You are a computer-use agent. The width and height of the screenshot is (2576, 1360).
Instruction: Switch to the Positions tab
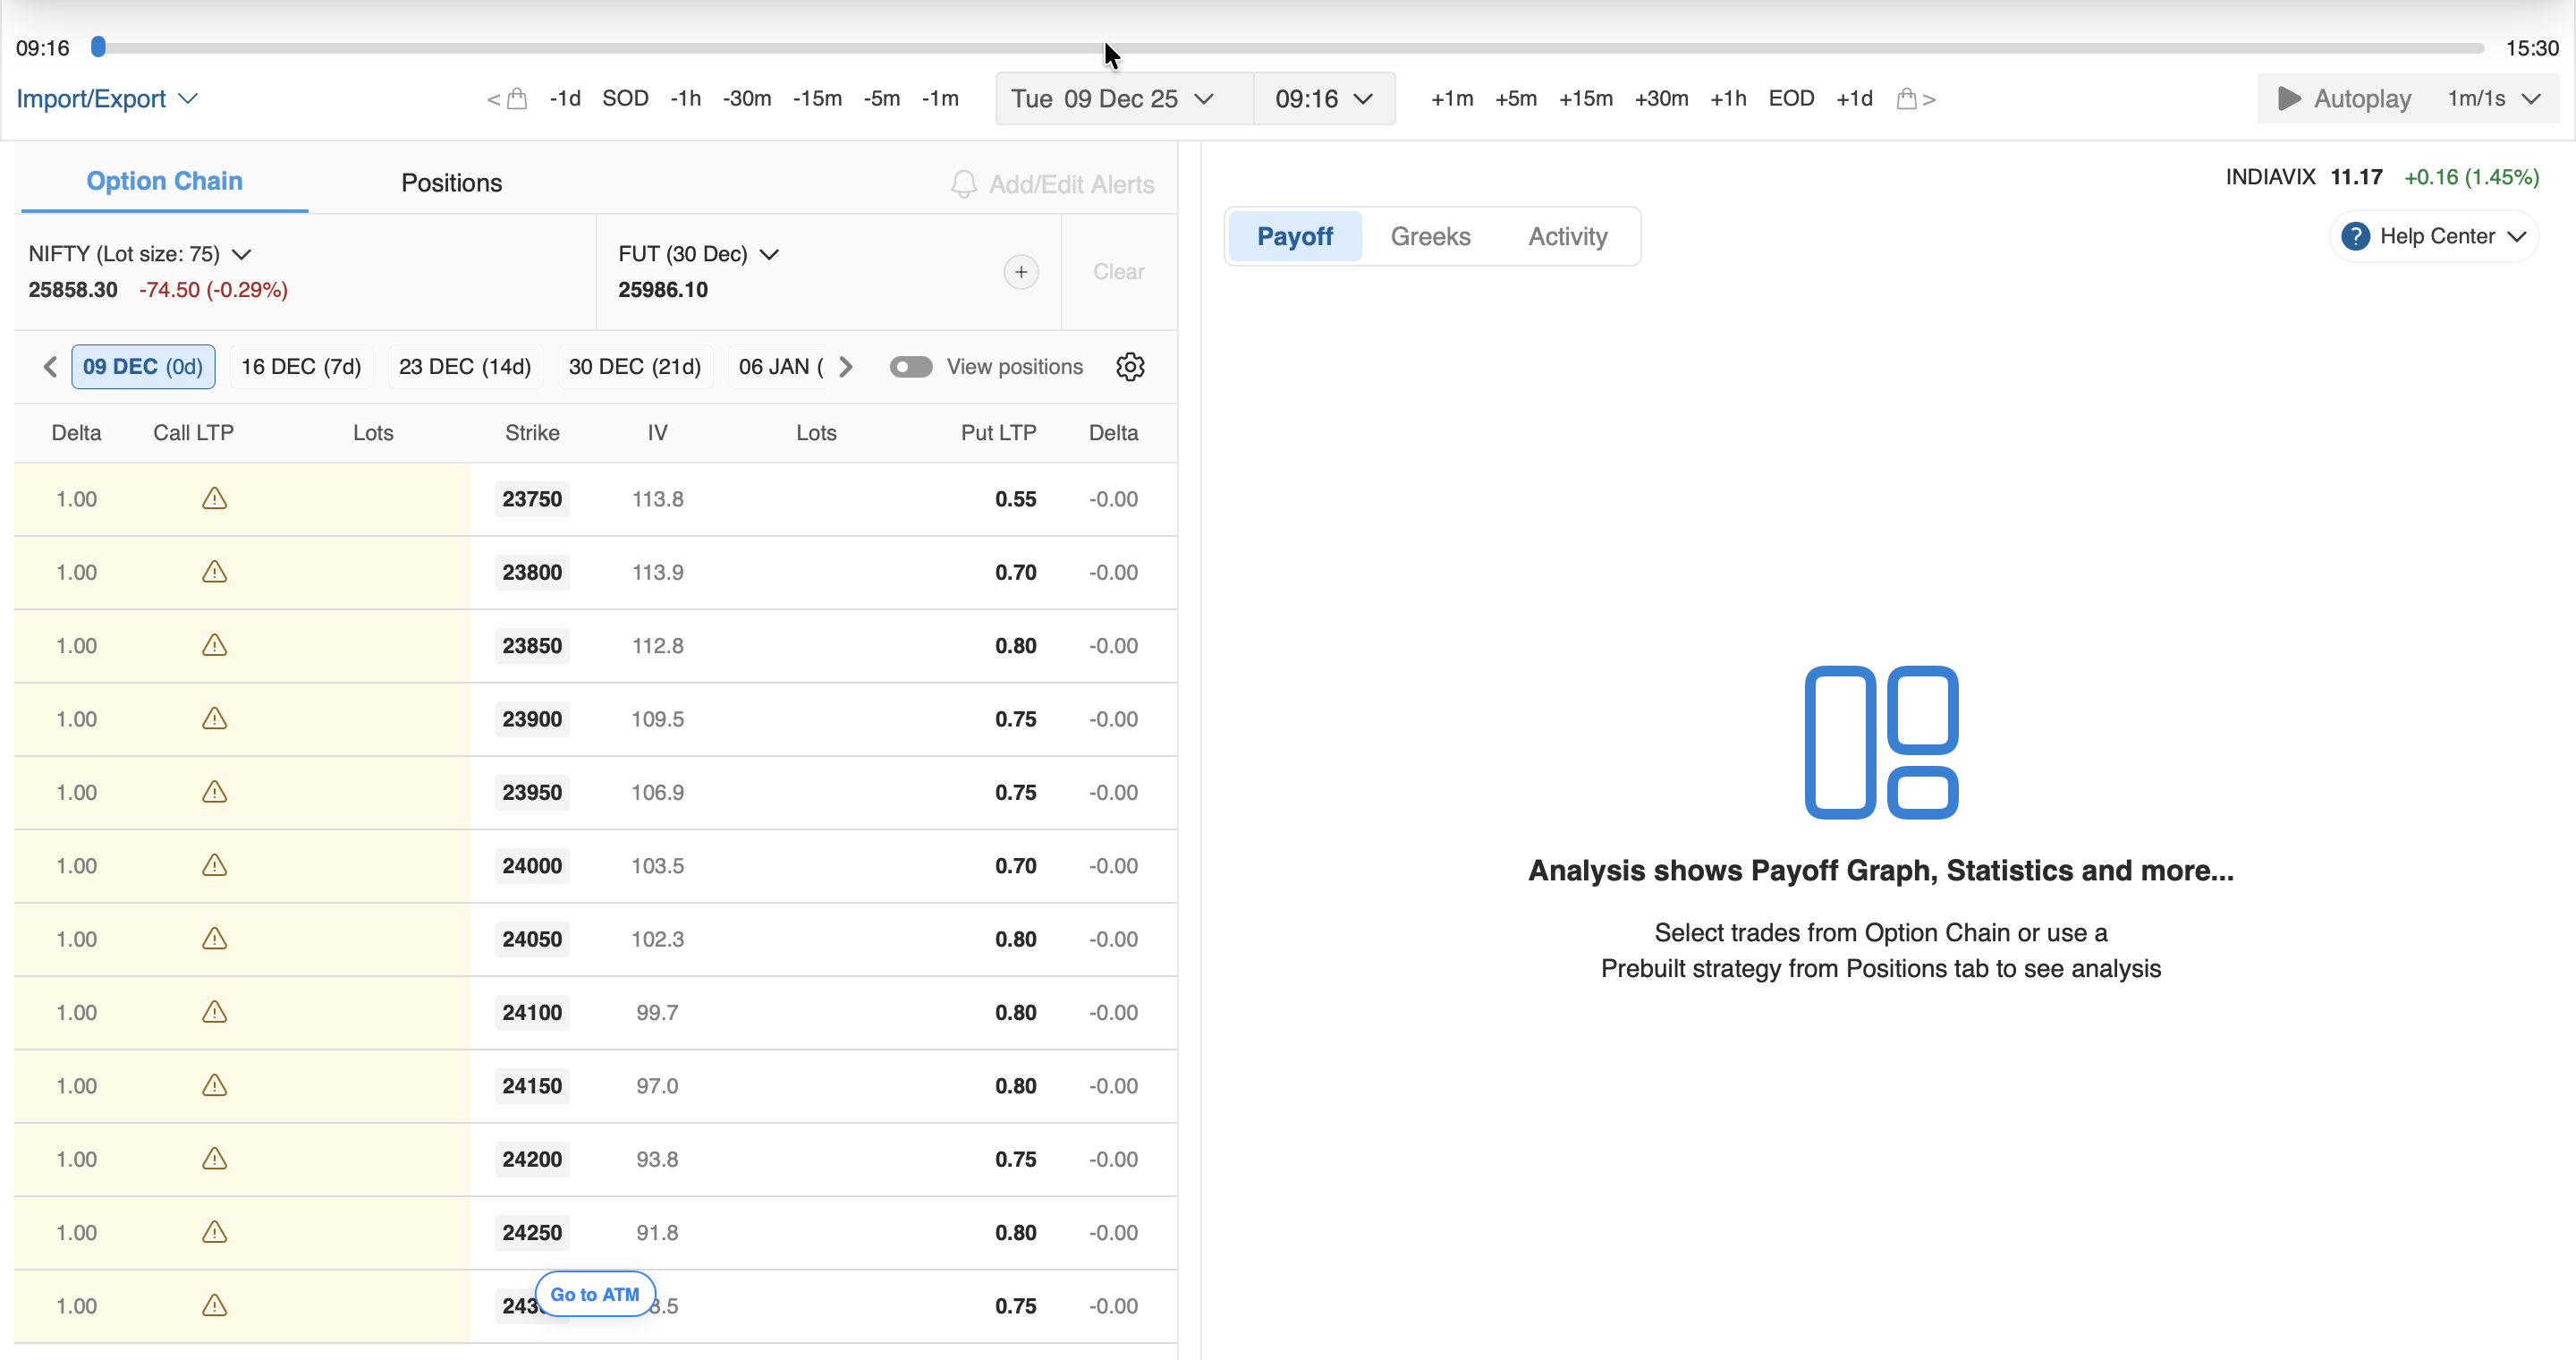pyautogui.click(x=451, y=183)
